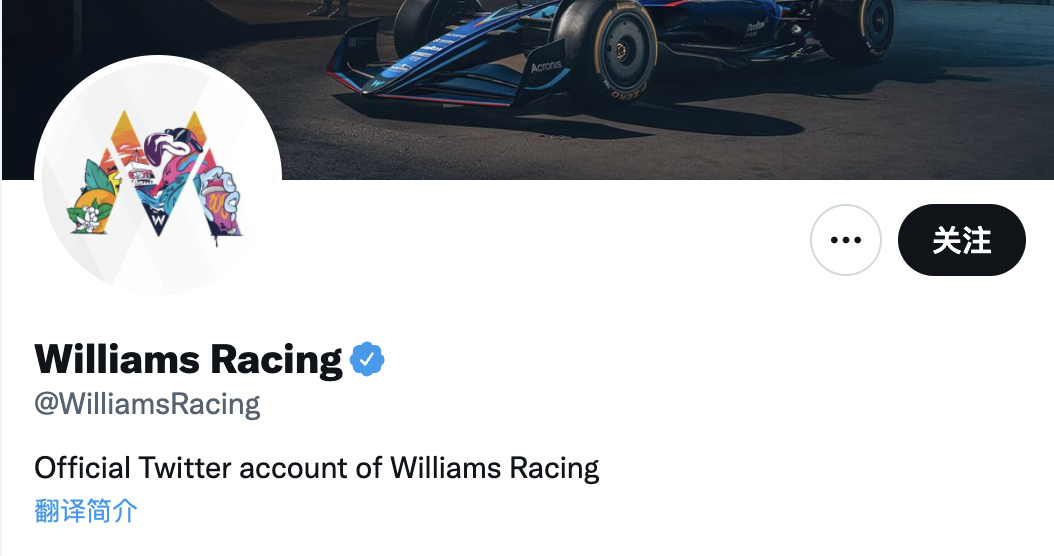The image size is (1054, 556).
Task: Click the Acronis logo on front wing
Action: coord(546,67)
